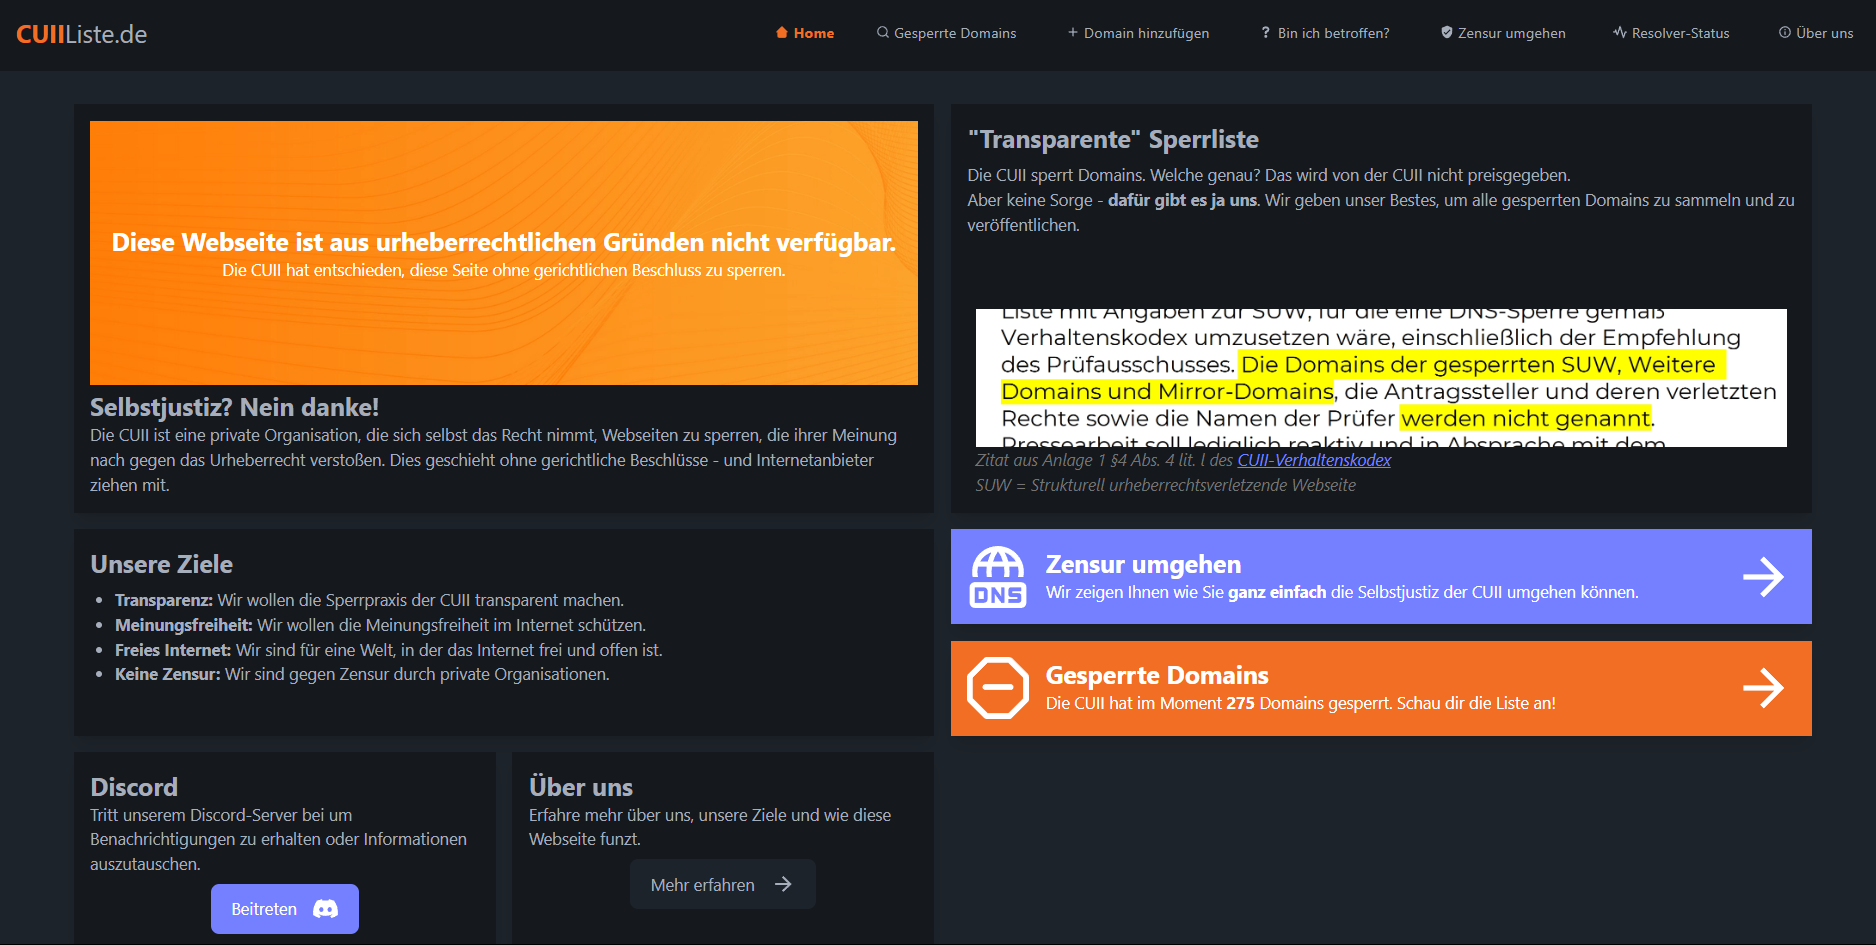Click the pulse icon for Resolver-Status

pyautogui.click(x=1619, y=33)
